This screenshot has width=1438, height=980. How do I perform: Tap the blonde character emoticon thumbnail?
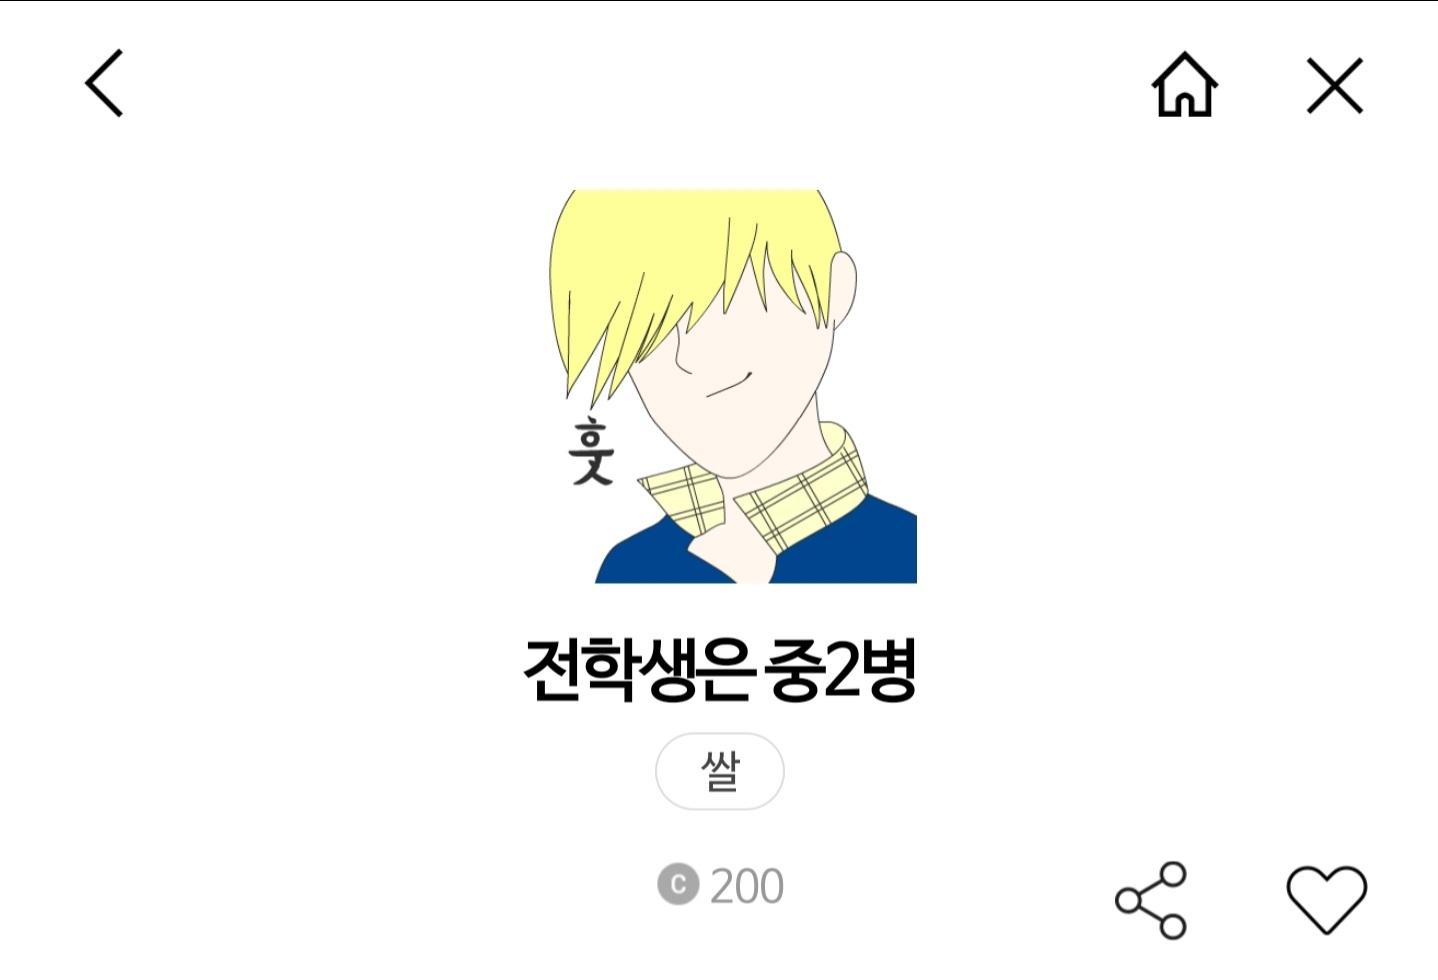coord(732,386)
